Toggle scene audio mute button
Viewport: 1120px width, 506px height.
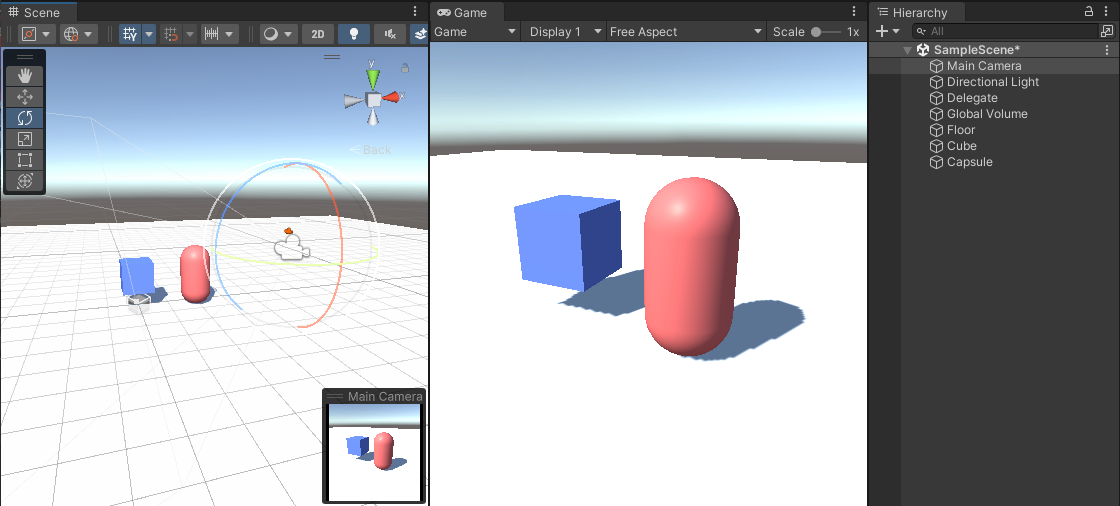pyautogui.click(x=390, y=34)
